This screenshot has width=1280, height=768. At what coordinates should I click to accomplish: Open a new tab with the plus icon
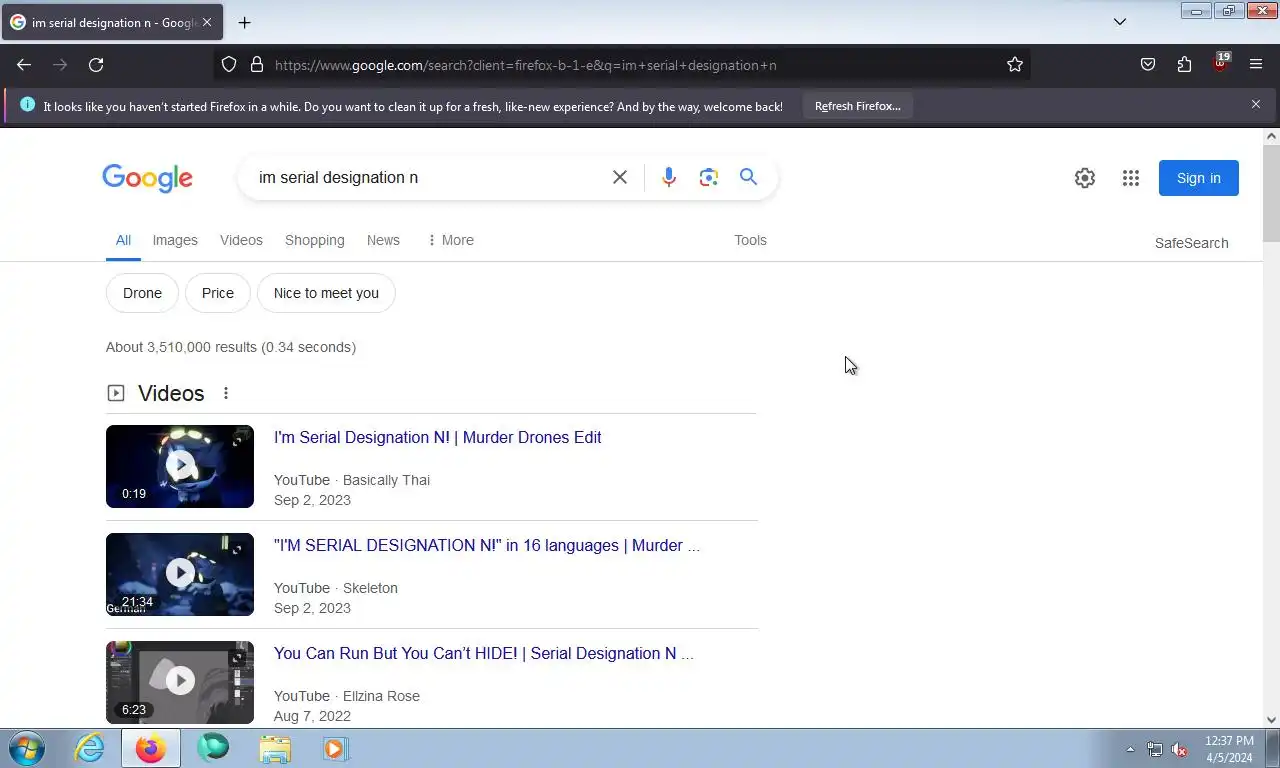pyautogui.click(x=244, y=22)
